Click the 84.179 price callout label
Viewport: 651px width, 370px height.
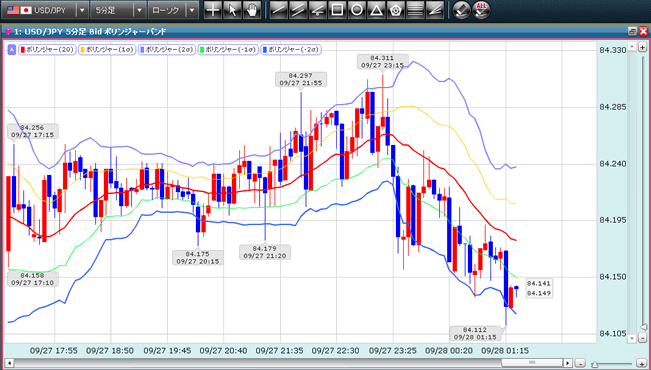click(x=265, y=252)
